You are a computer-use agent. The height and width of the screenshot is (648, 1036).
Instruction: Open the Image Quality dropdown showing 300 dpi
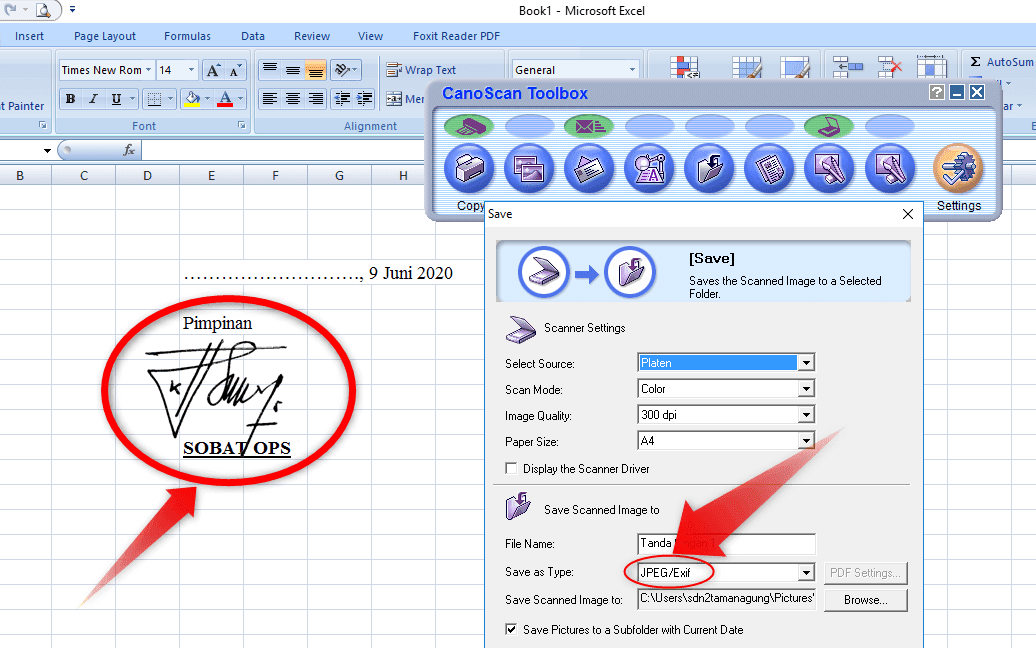coord(805,415)
